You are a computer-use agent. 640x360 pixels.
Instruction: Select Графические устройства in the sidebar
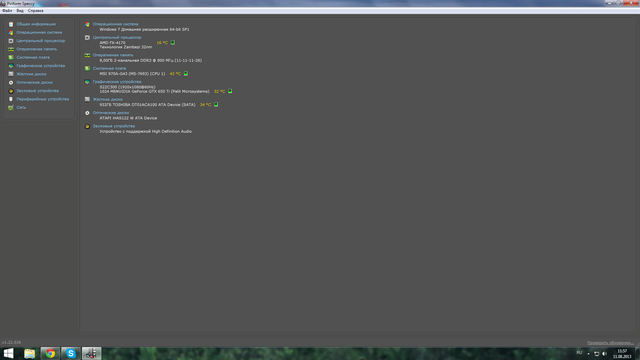41,66
